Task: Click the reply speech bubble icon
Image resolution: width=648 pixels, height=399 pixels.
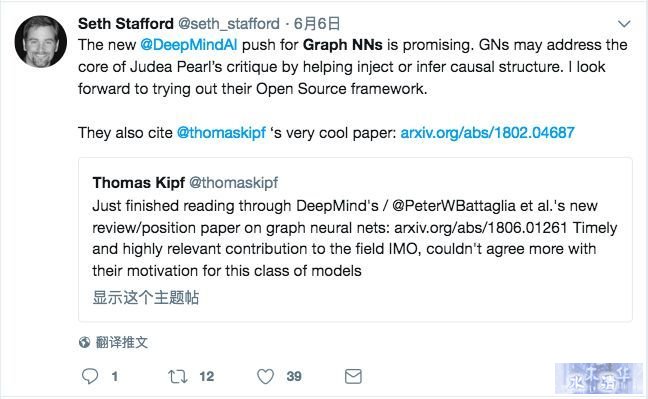Action: [90, 376]
